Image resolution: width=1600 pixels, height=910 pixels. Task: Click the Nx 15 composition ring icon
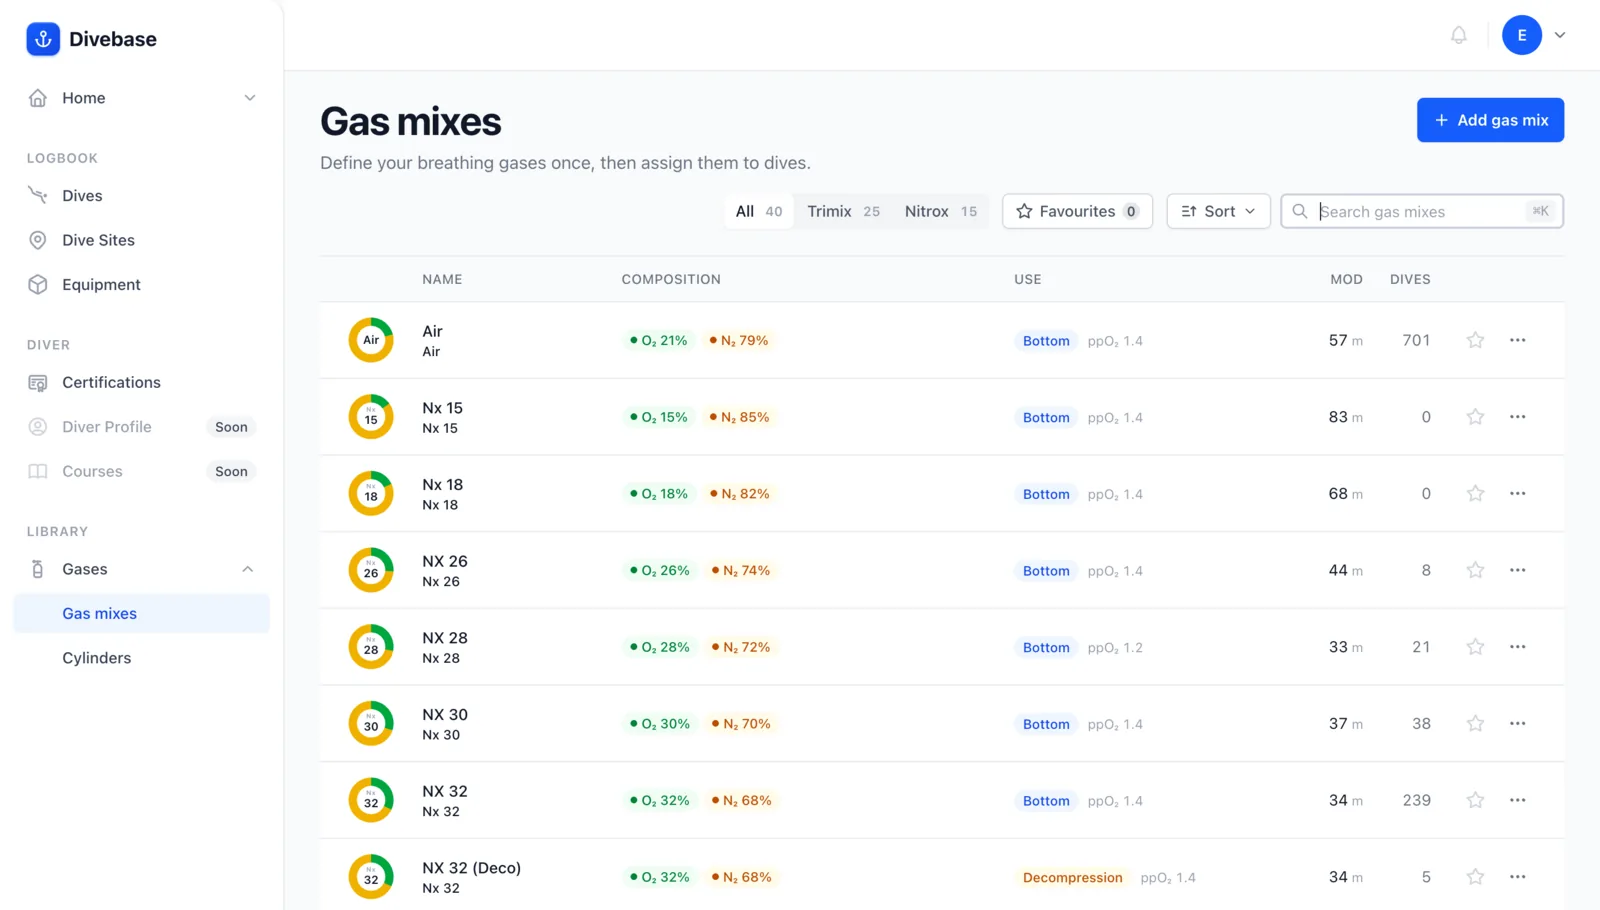pos(371,417)
